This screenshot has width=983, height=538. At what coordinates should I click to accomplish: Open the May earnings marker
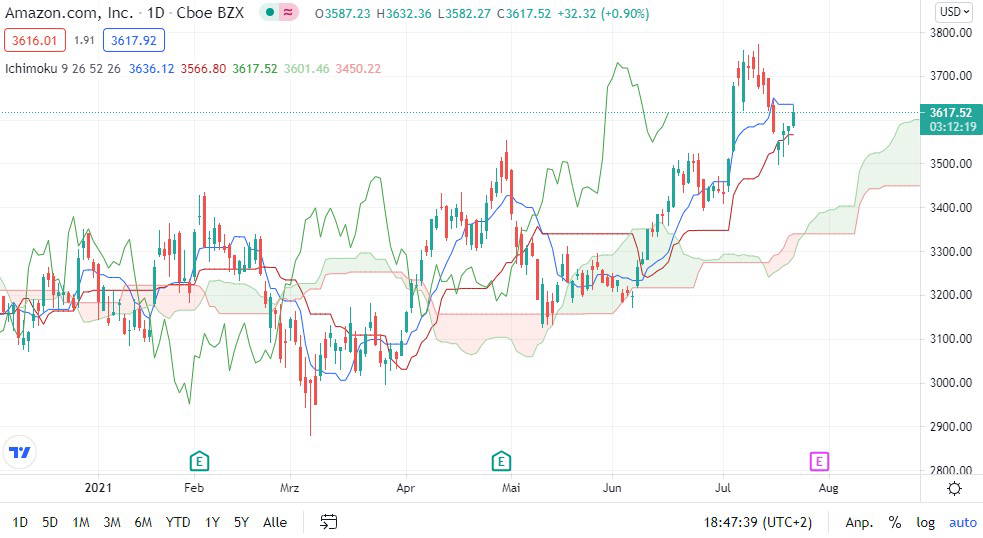(501, 462)
